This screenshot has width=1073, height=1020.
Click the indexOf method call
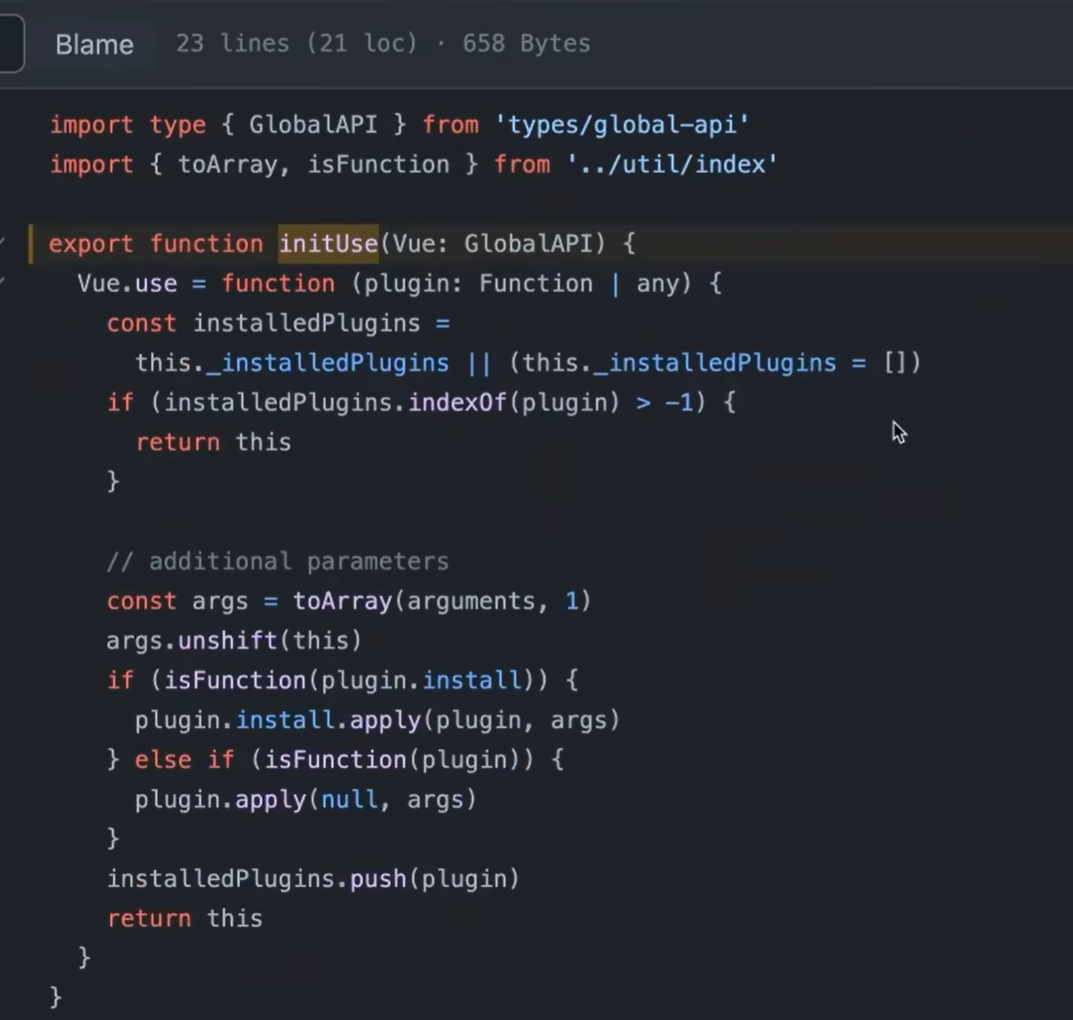pyautogui.click(x=457, y=402)
